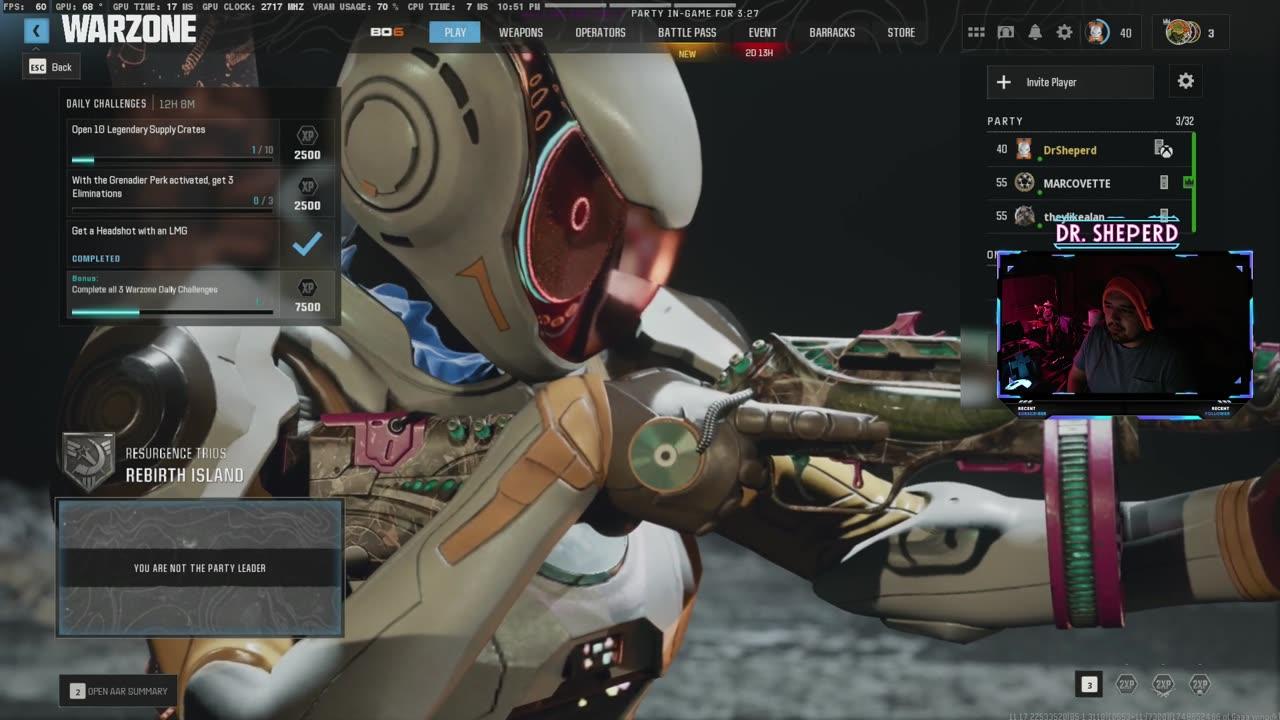Click the Supply Crates 1/10 progress bar
Image resolution: width=1280 pixels, height=720 pixels.
tap(172, 159)
